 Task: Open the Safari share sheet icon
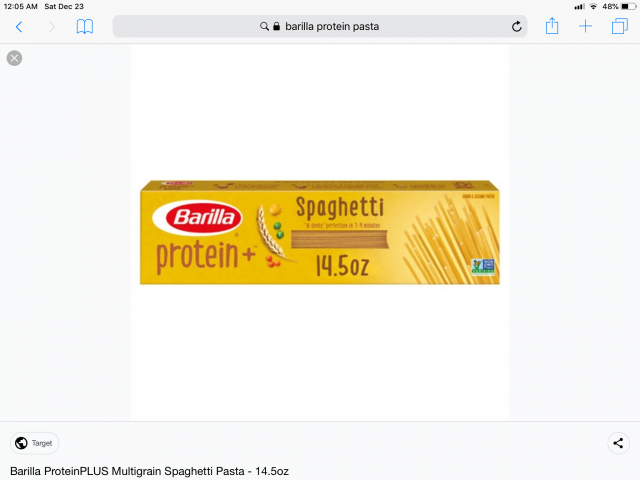[552, 26]
